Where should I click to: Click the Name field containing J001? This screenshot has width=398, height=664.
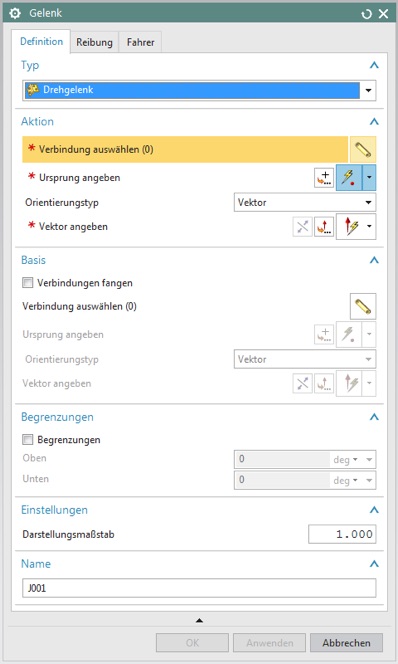199,588
